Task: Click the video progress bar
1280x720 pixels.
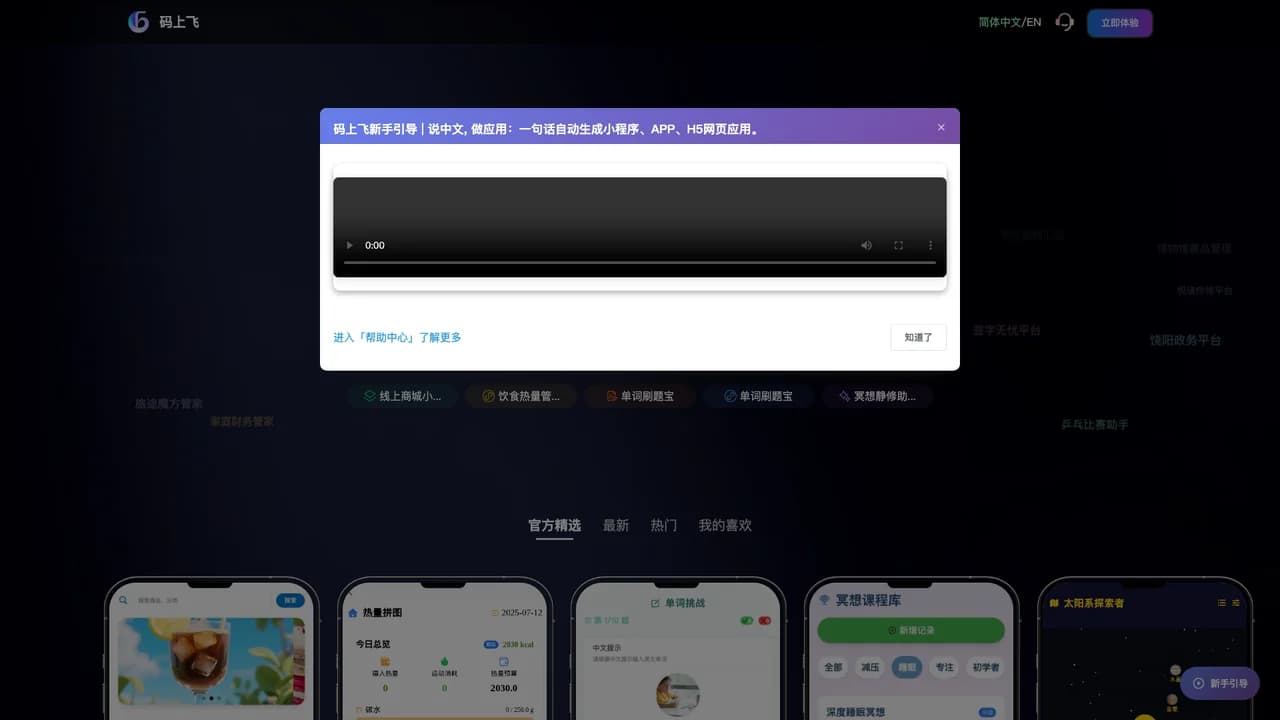Action: click(640, 263)
